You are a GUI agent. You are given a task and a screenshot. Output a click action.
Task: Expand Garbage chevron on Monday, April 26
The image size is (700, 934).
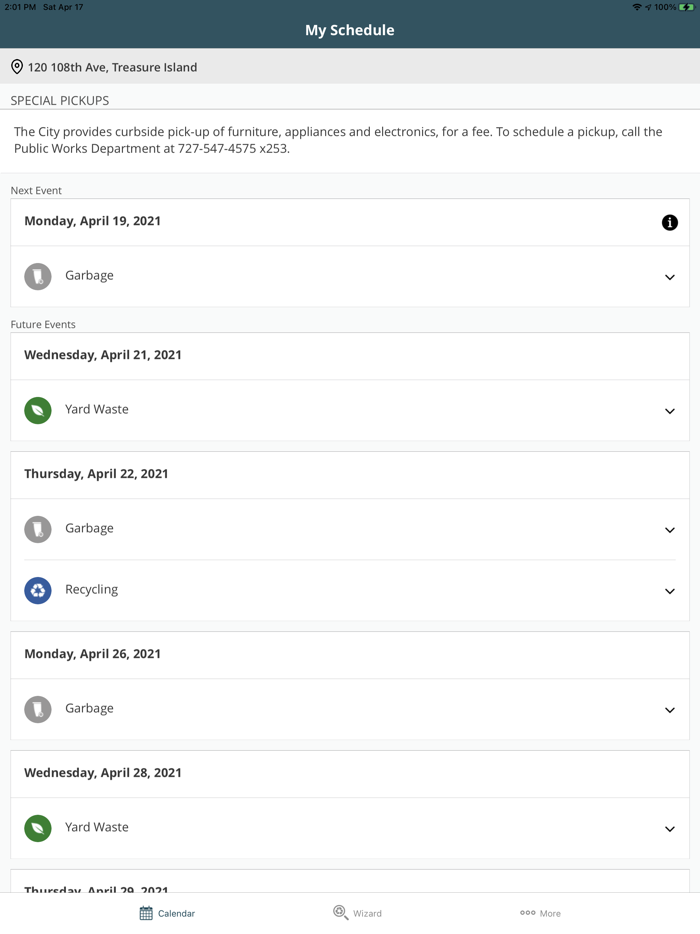click(670, 710)
